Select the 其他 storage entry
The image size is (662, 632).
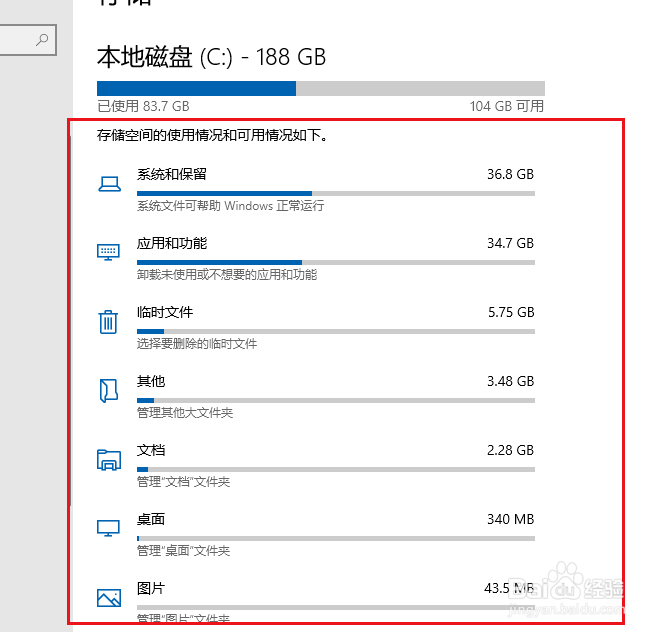click(x=315, y=396)
